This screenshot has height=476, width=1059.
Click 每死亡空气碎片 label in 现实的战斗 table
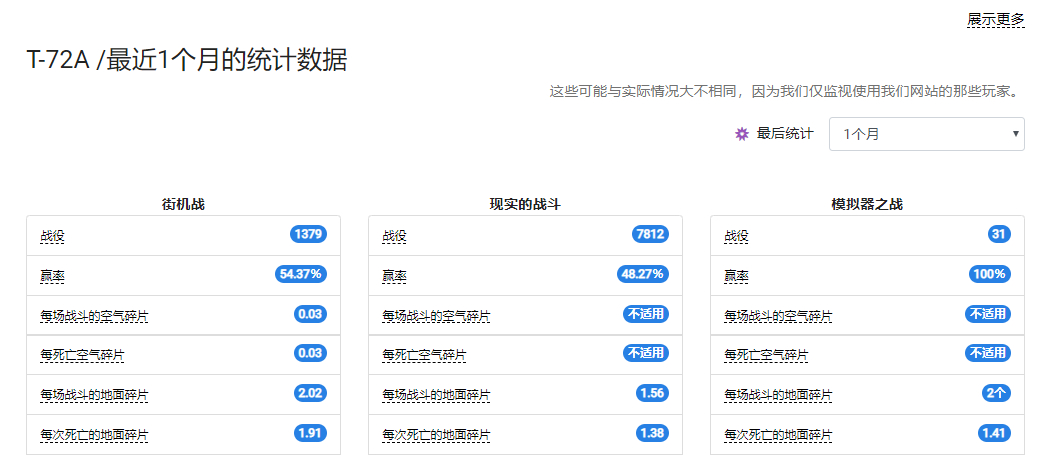[x=424, y=355]
